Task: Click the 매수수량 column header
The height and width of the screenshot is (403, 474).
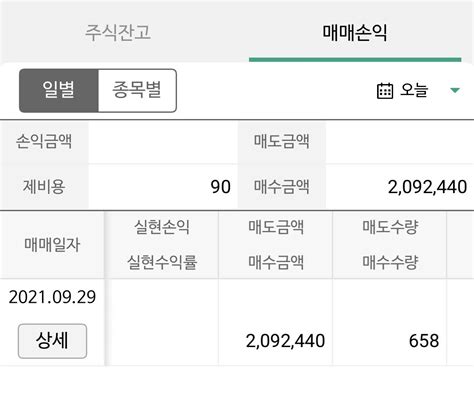Action: tap(390, 262)
